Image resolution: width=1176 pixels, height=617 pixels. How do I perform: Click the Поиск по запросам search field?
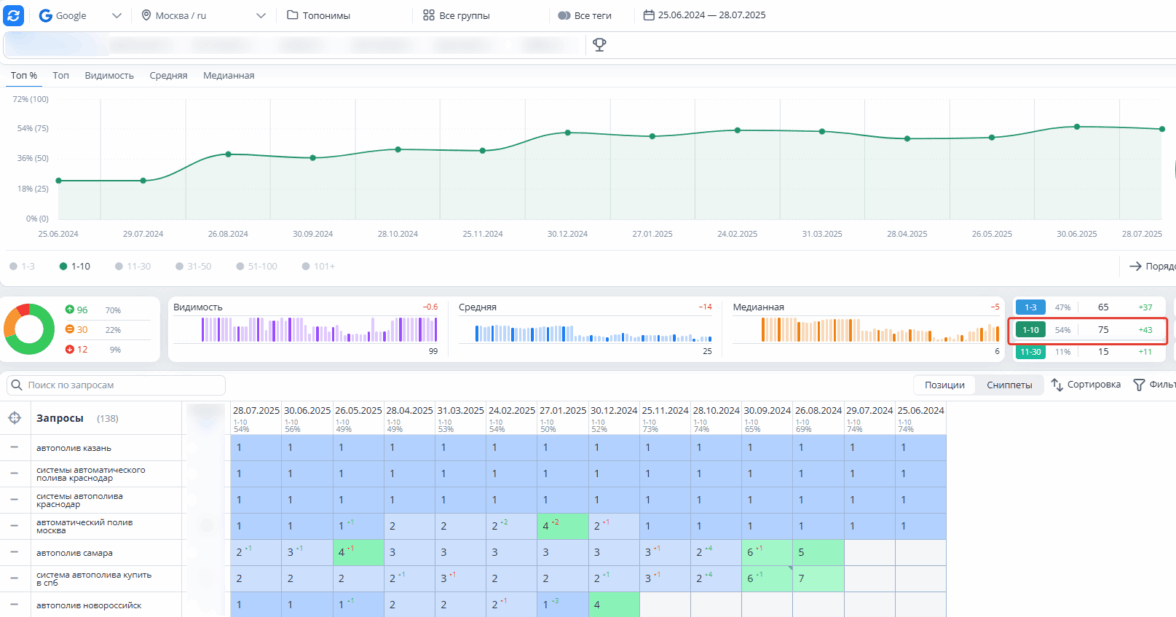(x=115, y=385)
